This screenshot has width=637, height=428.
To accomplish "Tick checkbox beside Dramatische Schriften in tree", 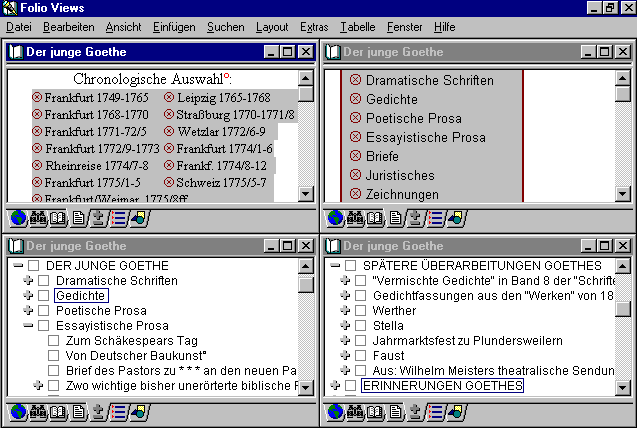I will pos(43,281).
